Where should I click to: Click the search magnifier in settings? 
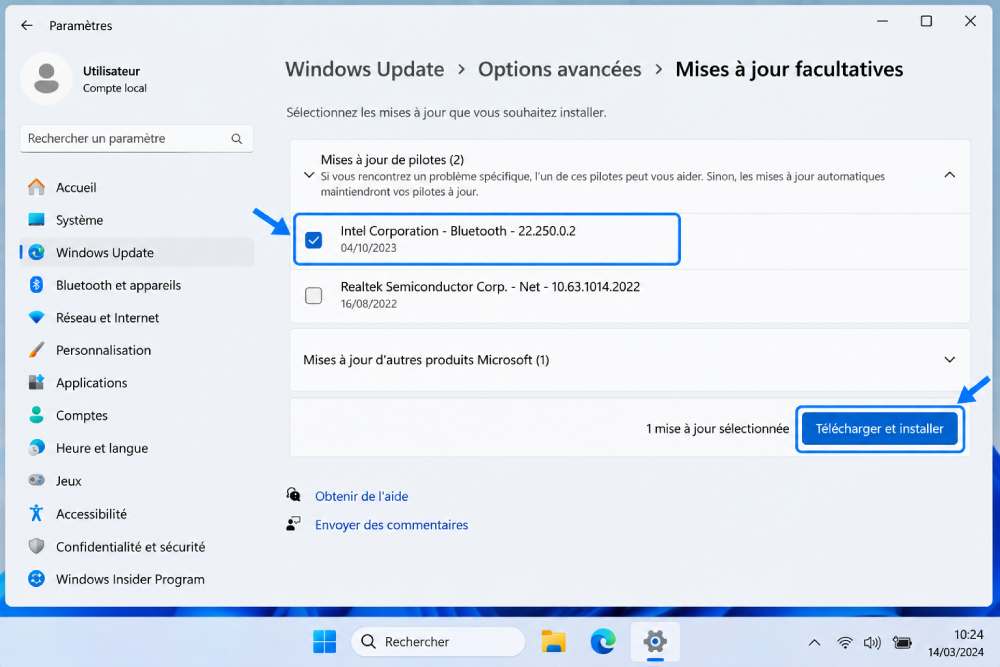click(237, 138)
